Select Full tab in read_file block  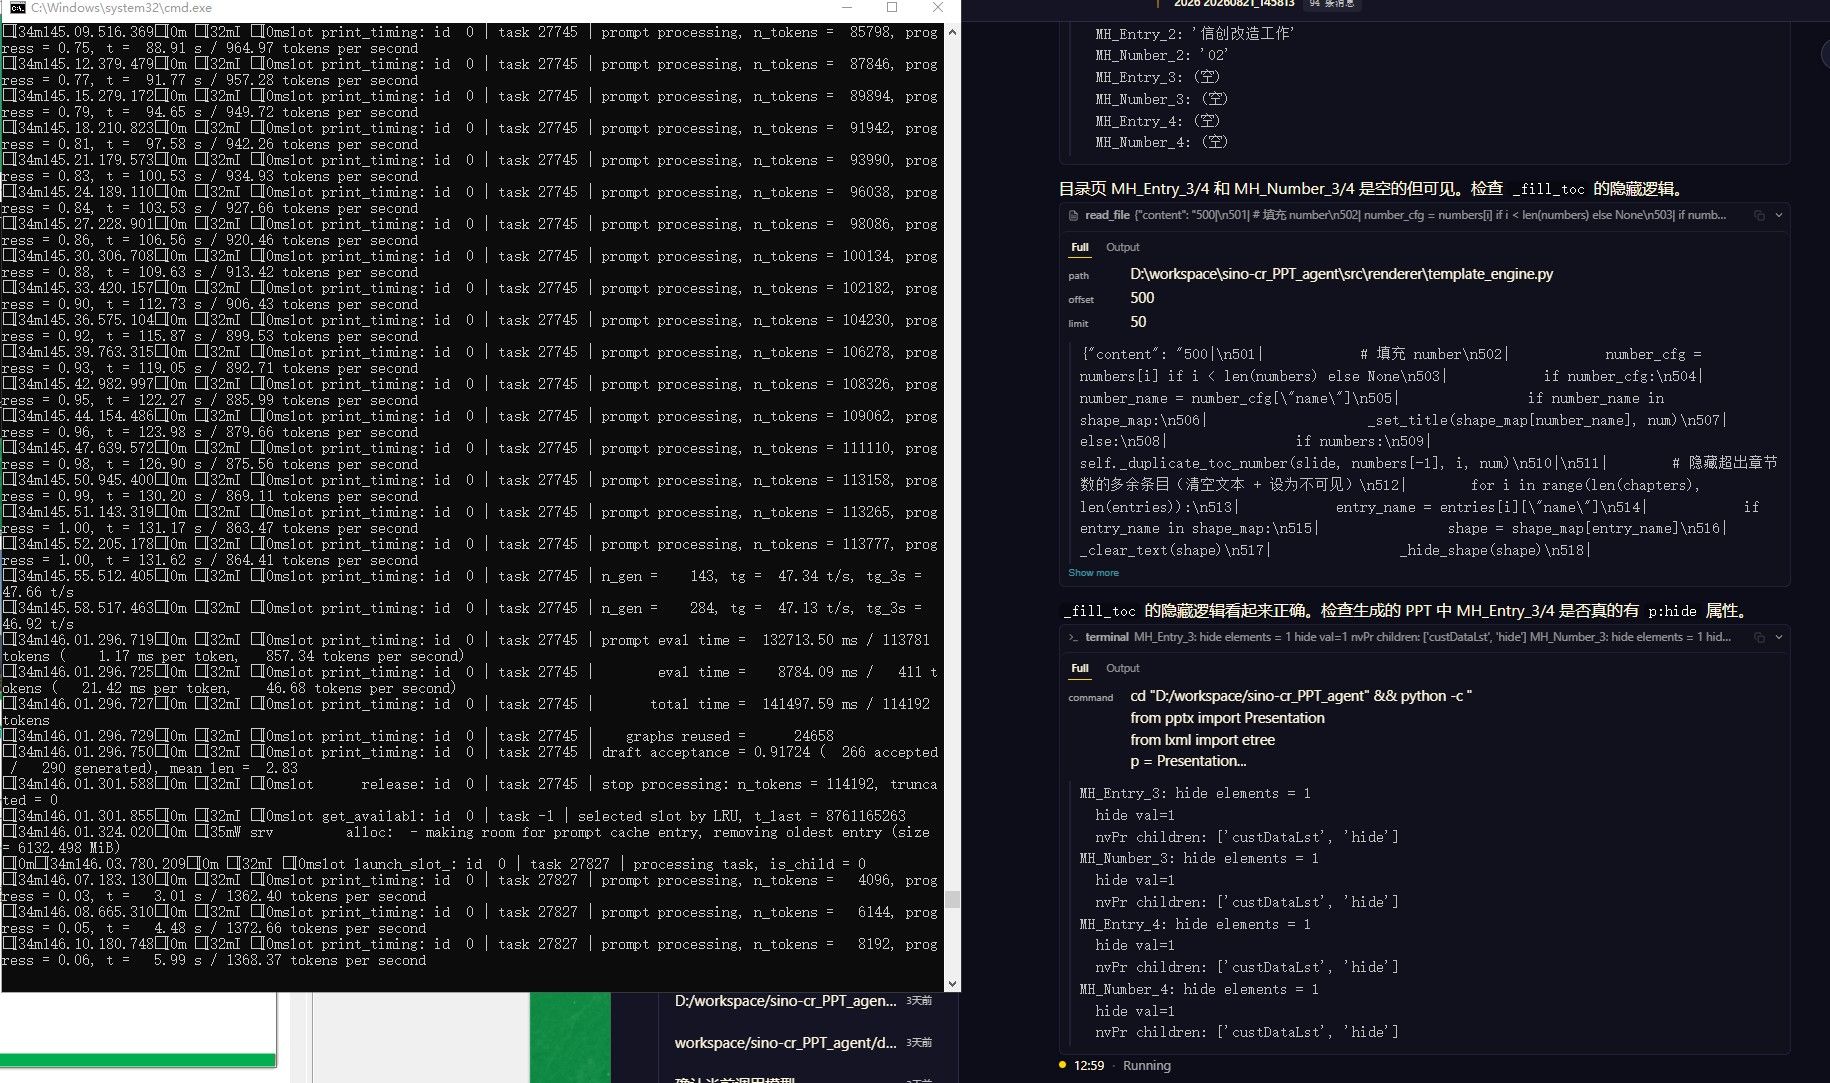(x=1080, y=247)
